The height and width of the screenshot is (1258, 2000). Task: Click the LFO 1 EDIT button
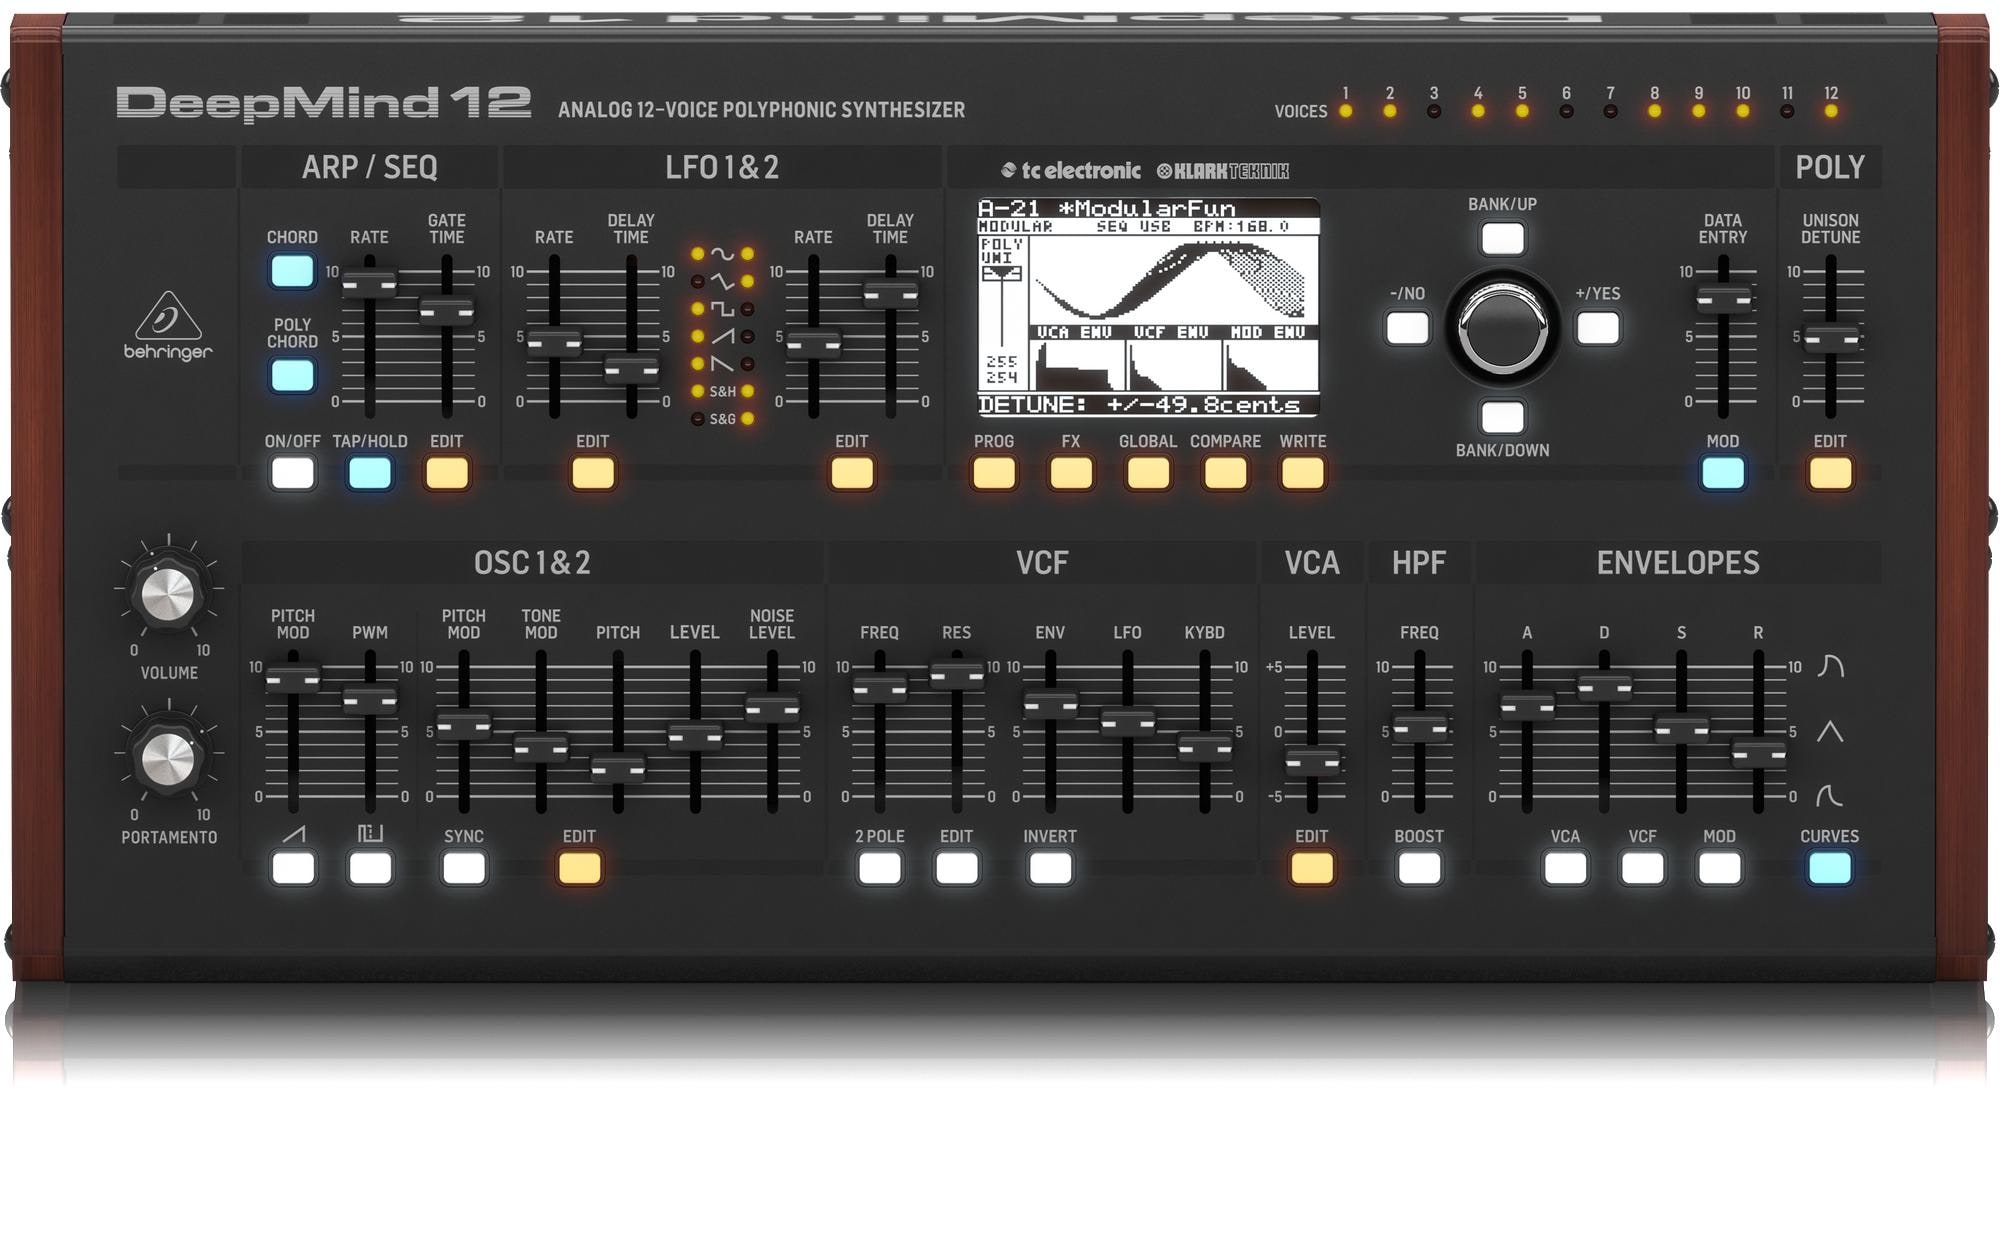tap(593, 473)
